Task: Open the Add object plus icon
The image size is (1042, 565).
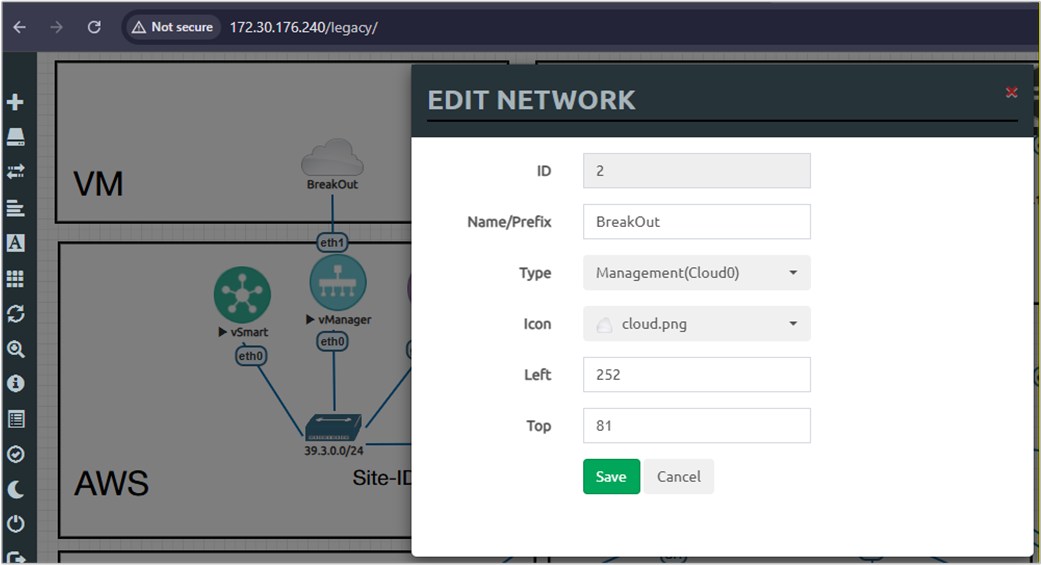Action: [15, 102]
